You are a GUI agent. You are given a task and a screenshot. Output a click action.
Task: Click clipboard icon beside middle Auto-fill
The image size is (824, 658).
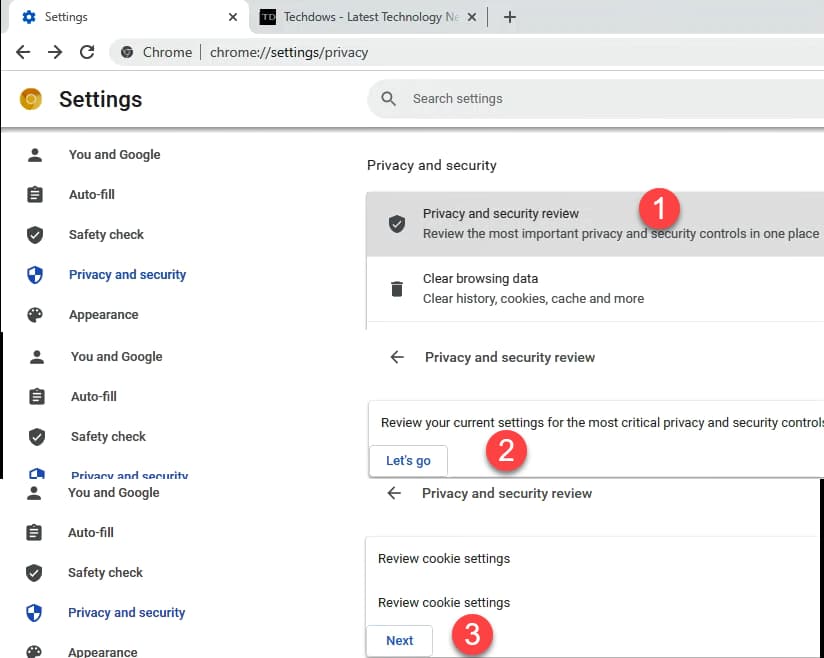(x=37, y=396)
